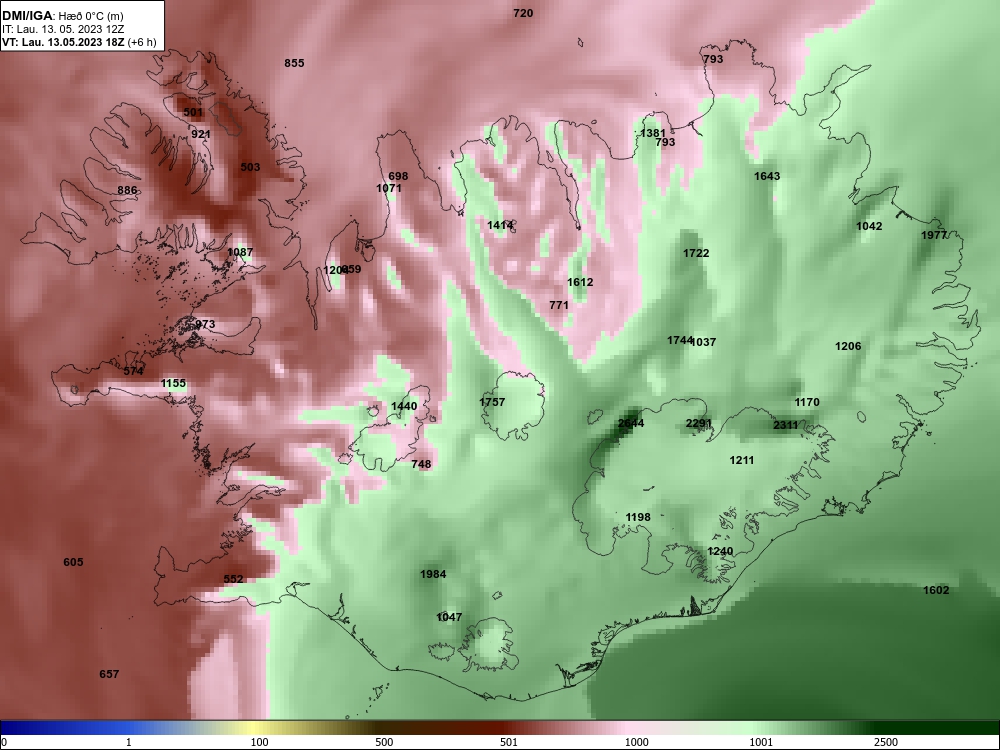This screenshot has width=1000, height=750.
Task: Click the 1602 value in the southeast sea
Action: [936, 590]
